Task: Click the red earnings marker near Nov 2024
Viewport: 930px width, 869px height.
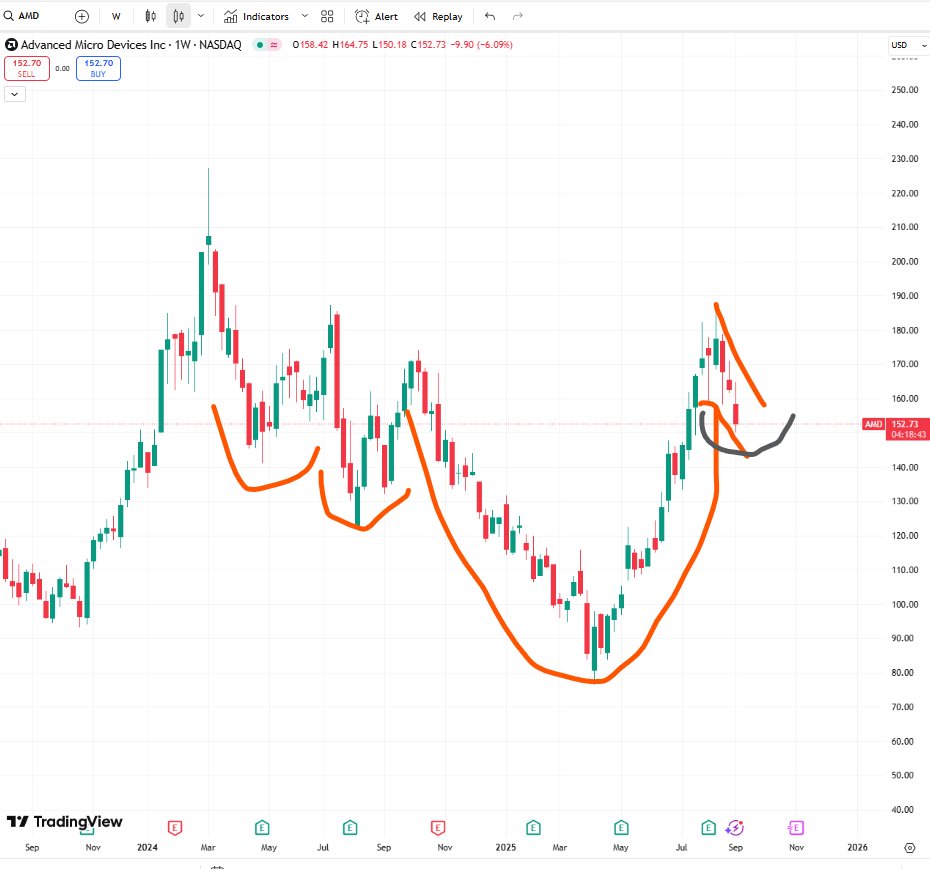Action: [438, 827]
